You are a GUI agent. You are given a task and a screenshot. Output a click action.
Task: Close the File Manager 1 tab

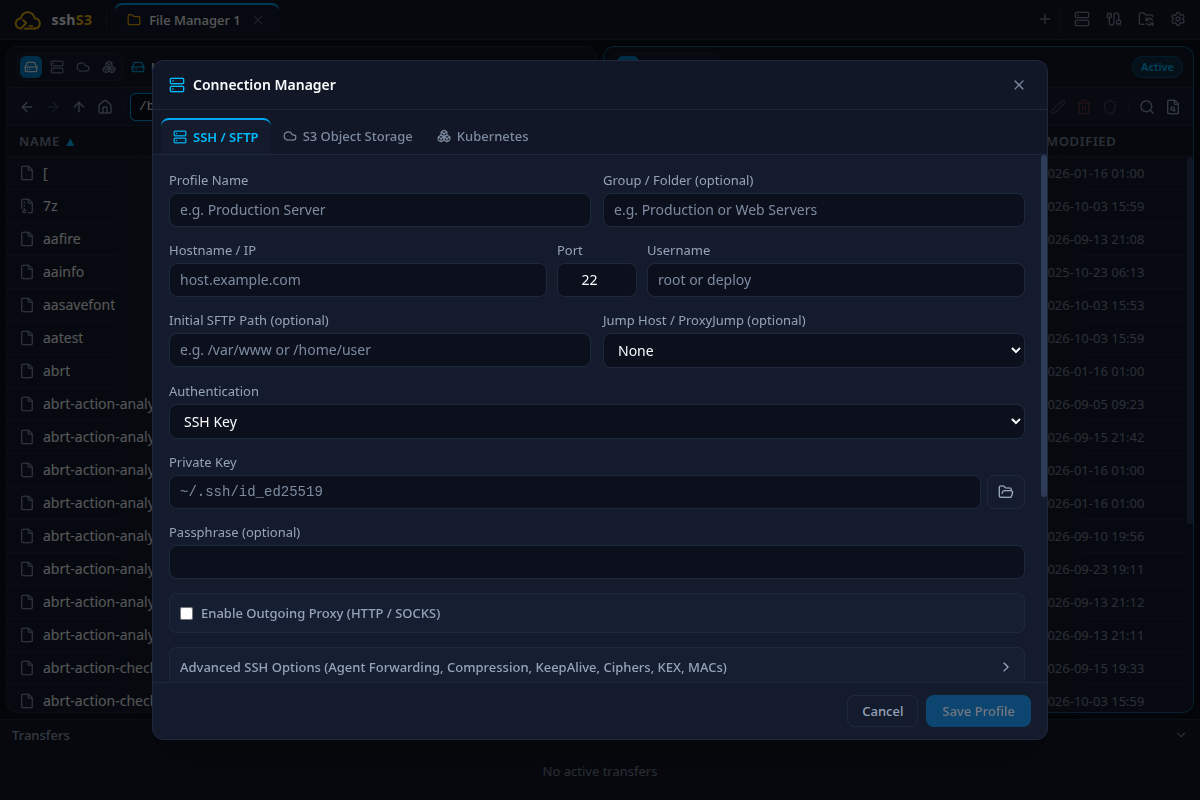coord(258,20)
